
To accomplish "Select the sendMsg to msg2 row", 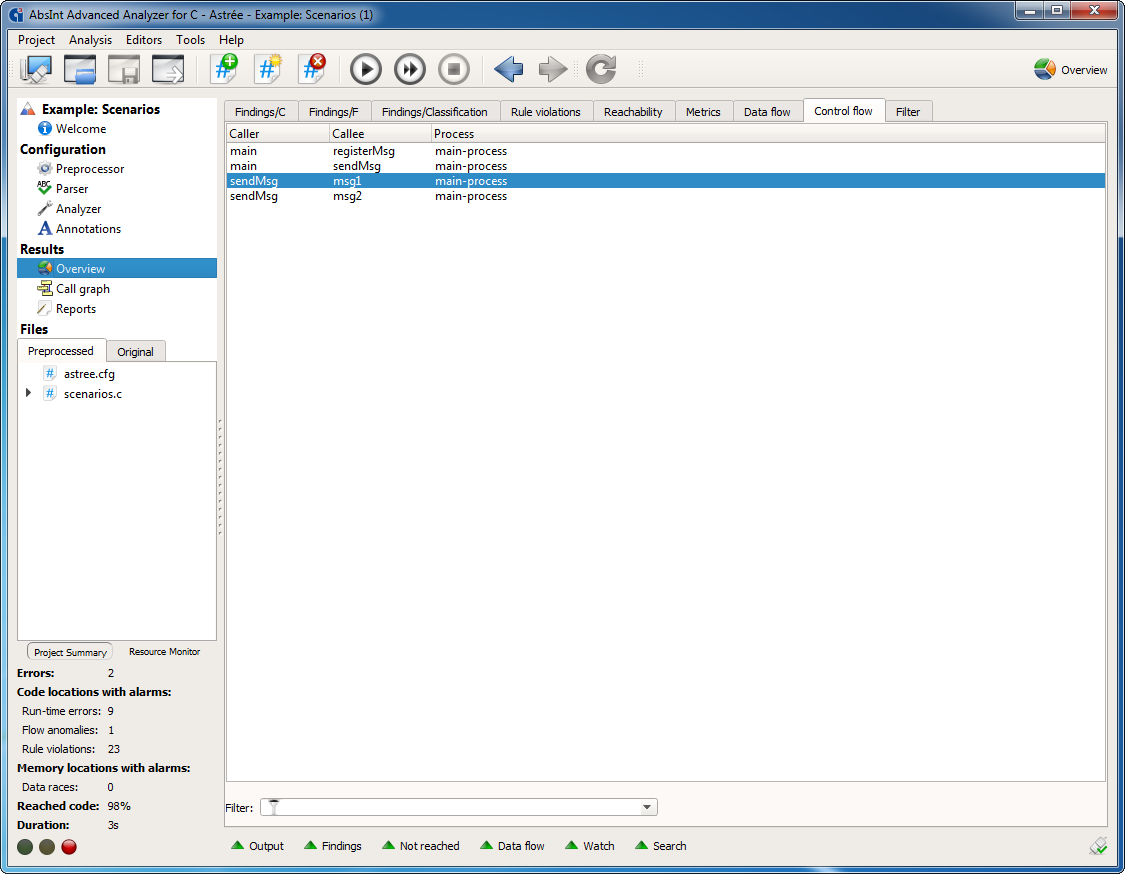I will pyautogui.click(x=666, y=196).
